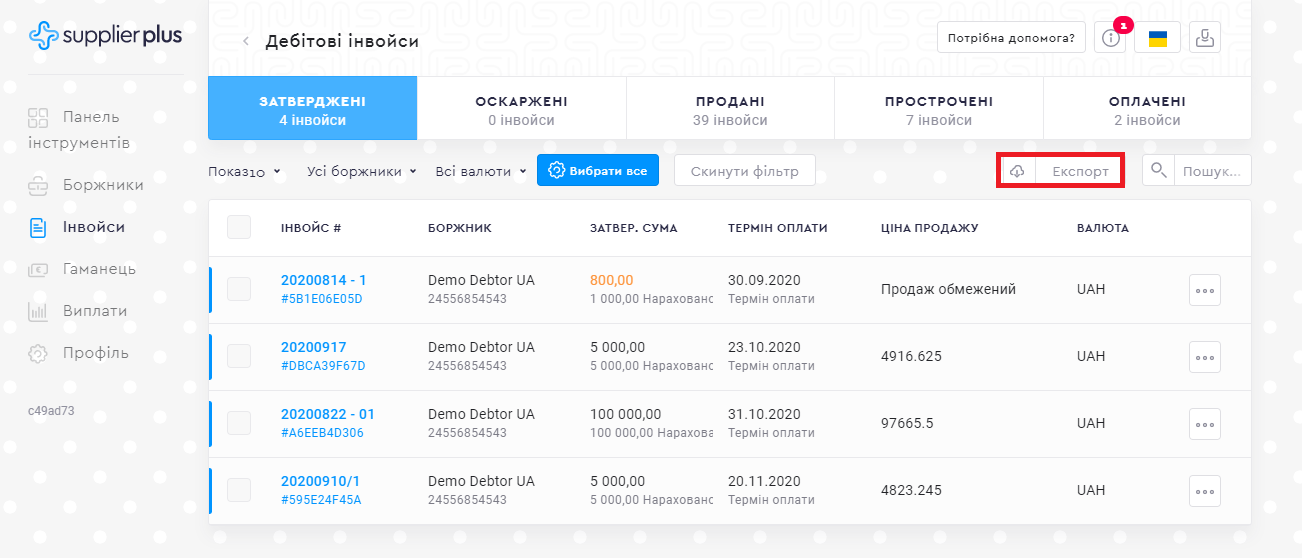Viewport: 1302px width, 558px height.
Task: Click the download icon in top-right header
Action: (x=1206, y=38)
